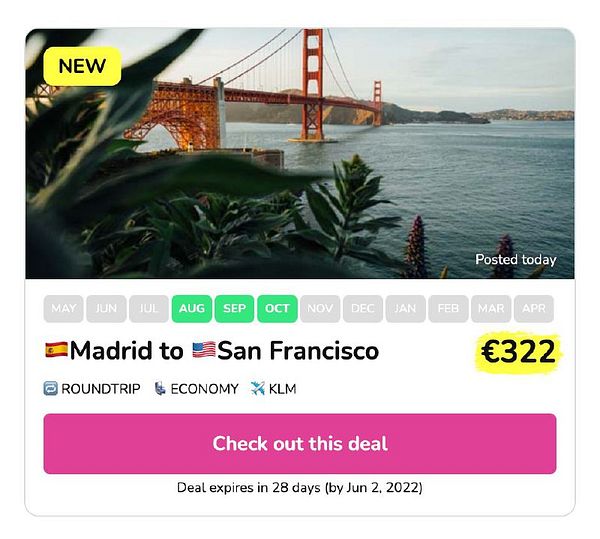Click the roundtrip arrows icon
The image size is (600, 539).
51,389
